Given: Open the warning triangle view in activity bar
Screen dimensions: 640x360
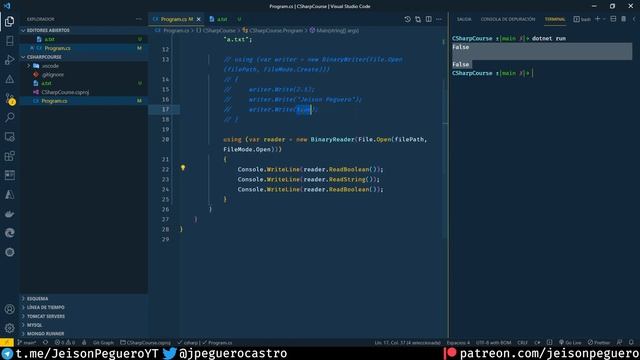Looking at the screenshot, I should pyautogui.click(x=9, y=79).
